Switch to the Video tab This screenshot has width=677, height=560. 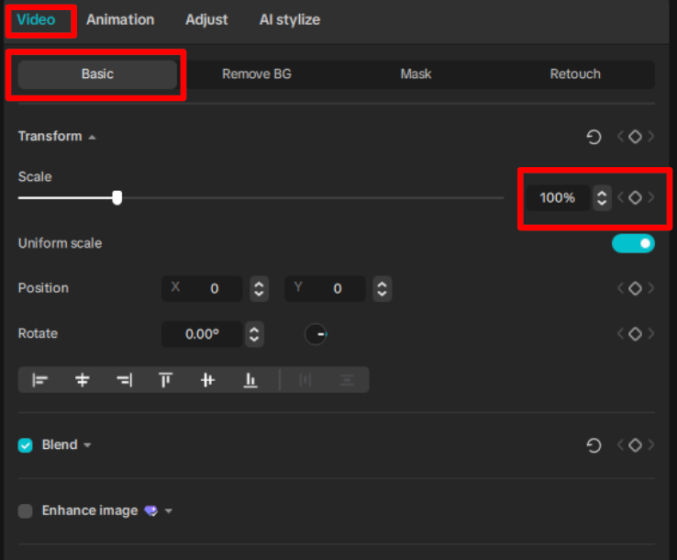pyautogui.click(x=36, y=20)
